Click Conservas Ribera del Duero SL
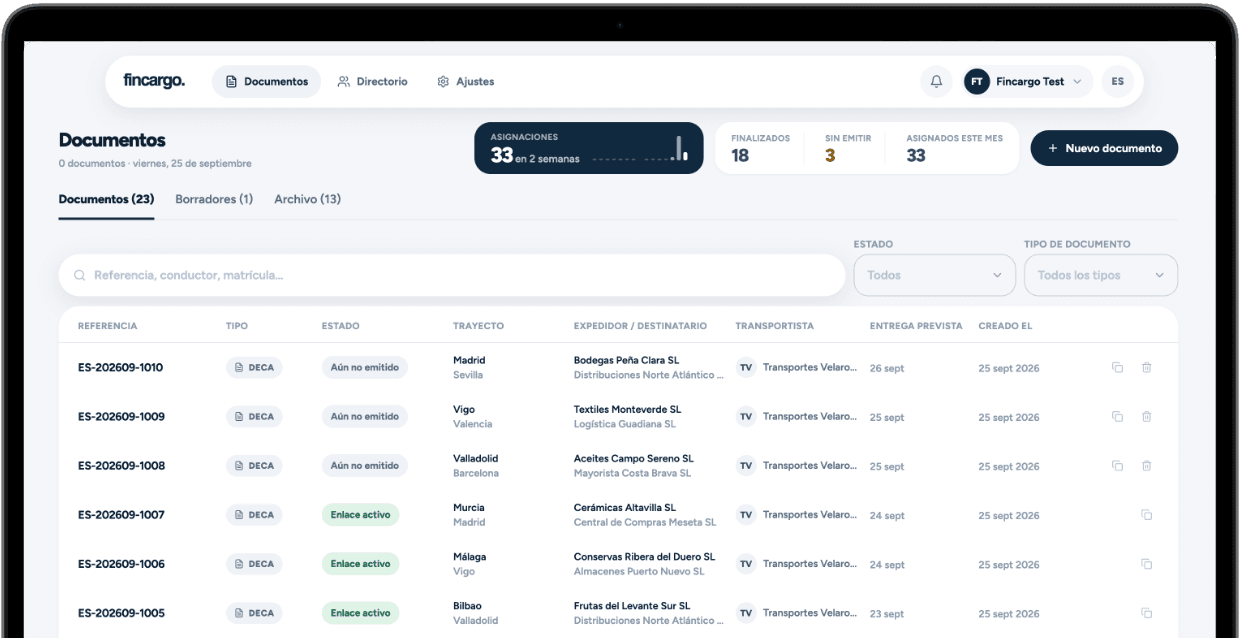The image size is (1243, 638). [x=644, y=556]
